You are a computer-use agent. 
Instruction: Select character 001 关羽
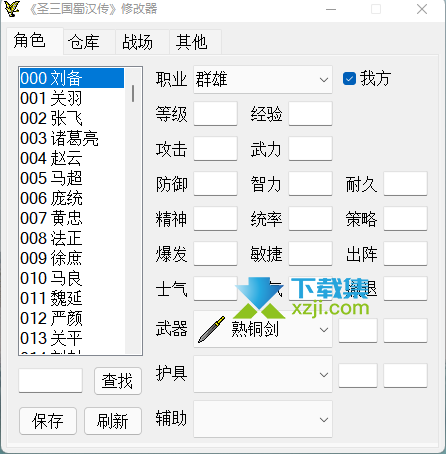pos(72,98)
